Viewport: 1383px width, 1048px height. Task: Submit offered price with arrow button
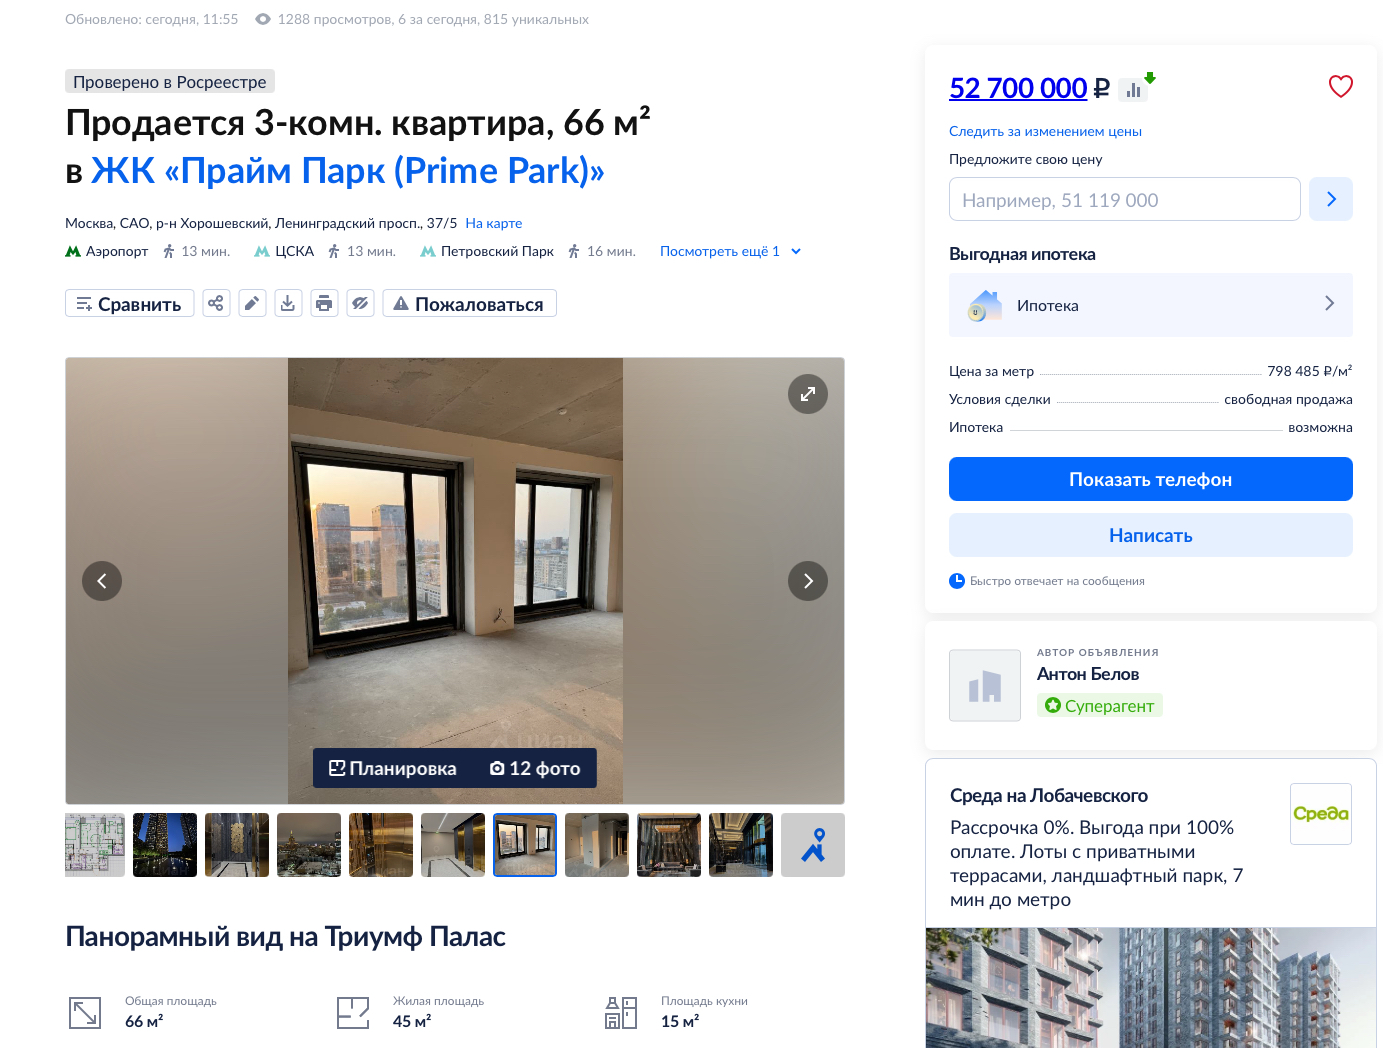coord(1331,199)
